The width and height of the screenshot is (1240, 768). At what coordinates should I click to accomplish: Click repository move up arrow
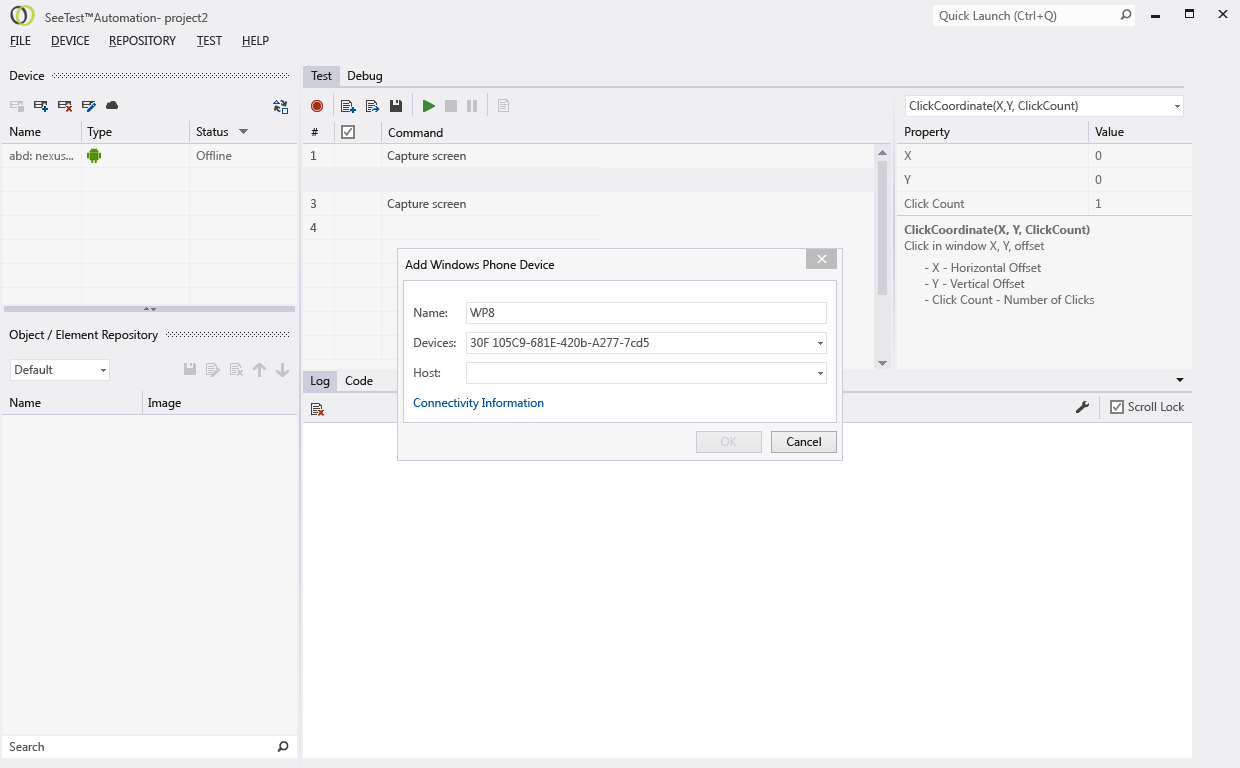[x=259, y=370]
